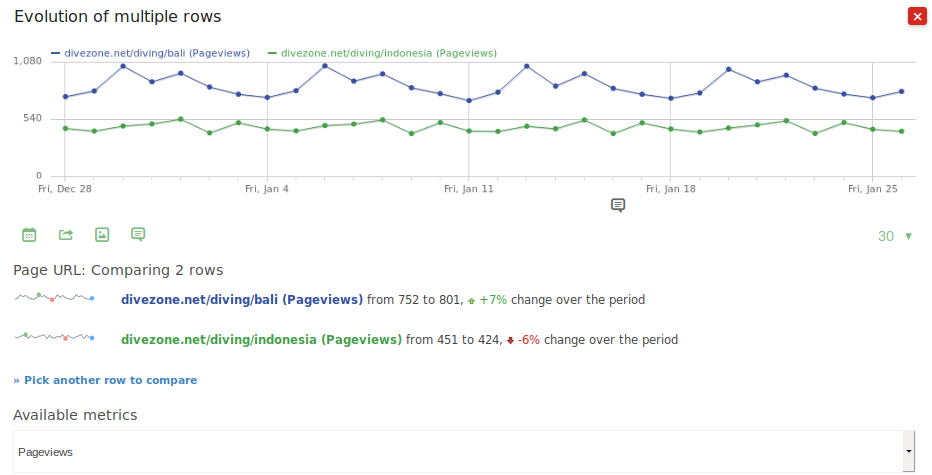
Task: Click the red down arrow next to -6%
Action: 510,340
